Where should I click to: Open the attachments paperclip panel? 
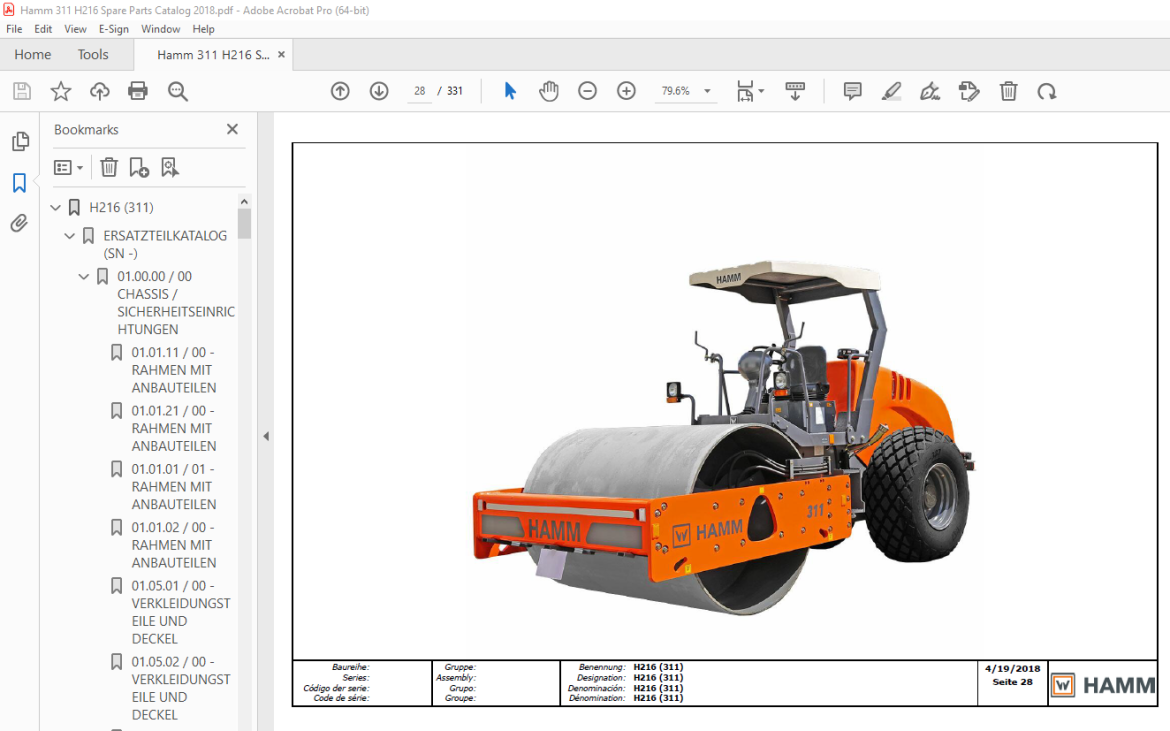coord(19,223)
